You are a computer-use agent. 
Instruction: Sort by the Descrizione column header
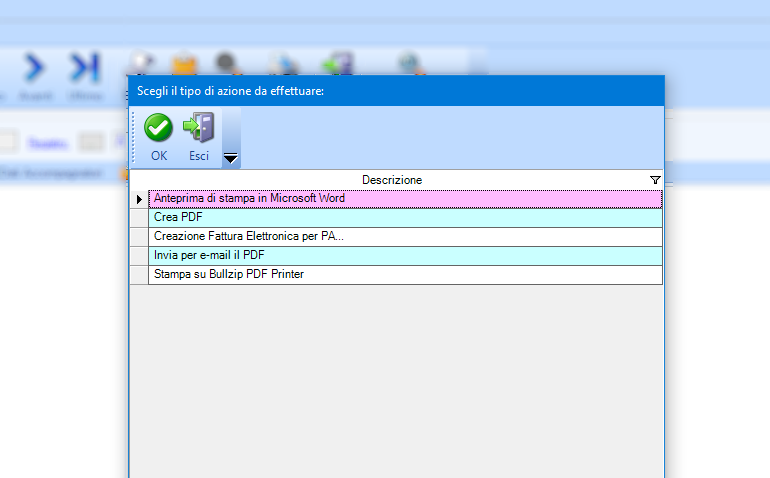(392, 180)
